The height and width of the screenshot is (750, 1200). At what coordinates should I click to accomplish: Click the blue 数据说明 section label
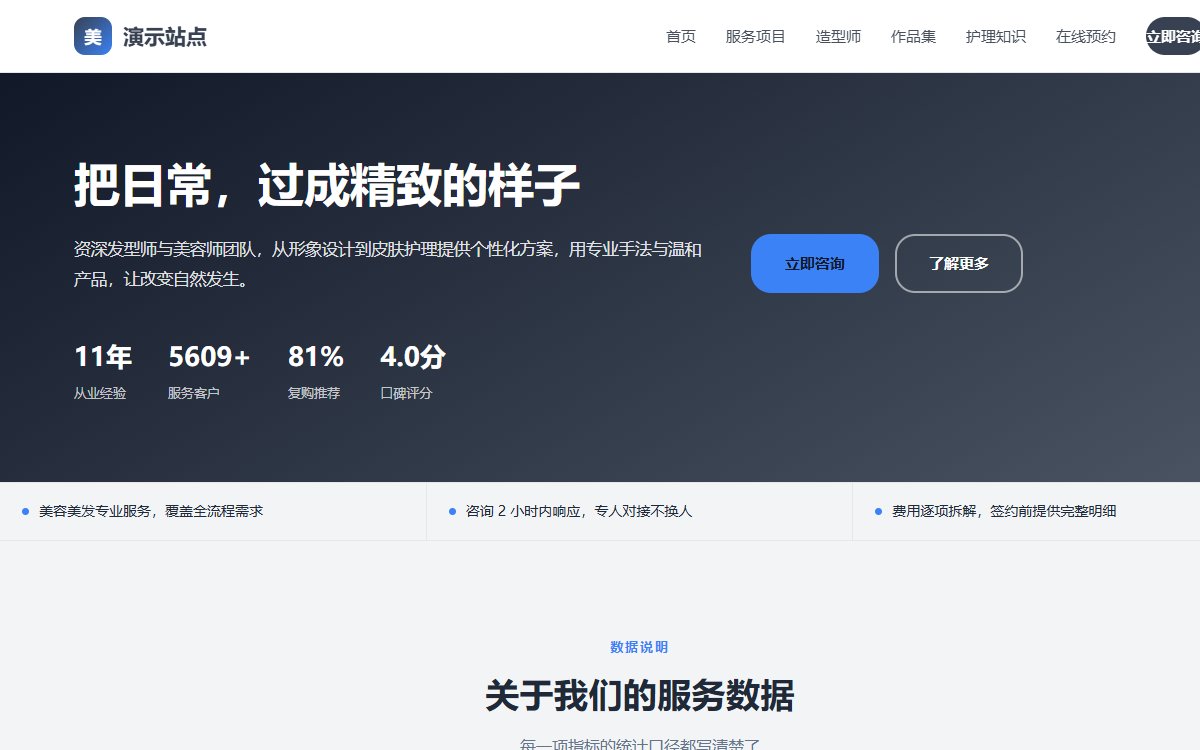[639, 647]
